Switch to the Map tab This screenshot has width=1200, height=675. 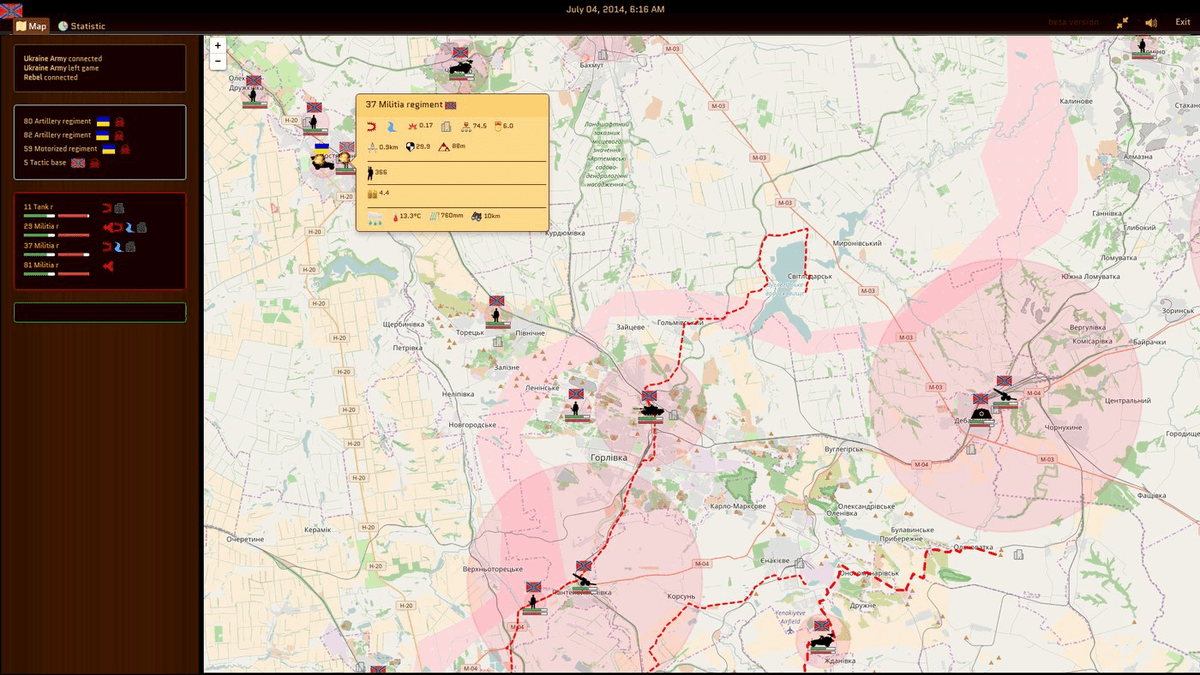coord(32,26)
